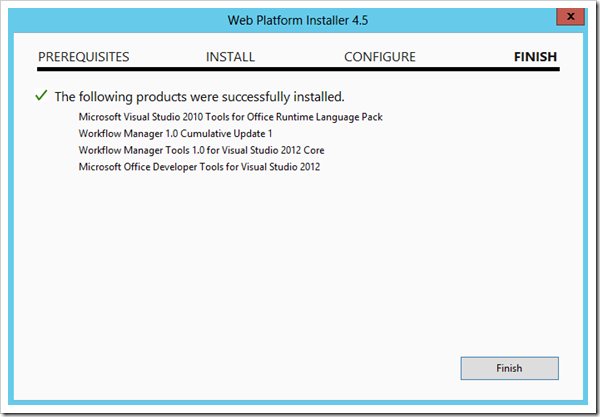Click the separator line under step headers
Image resolution: width=600 pixels, height=417 pixels.
298,72
